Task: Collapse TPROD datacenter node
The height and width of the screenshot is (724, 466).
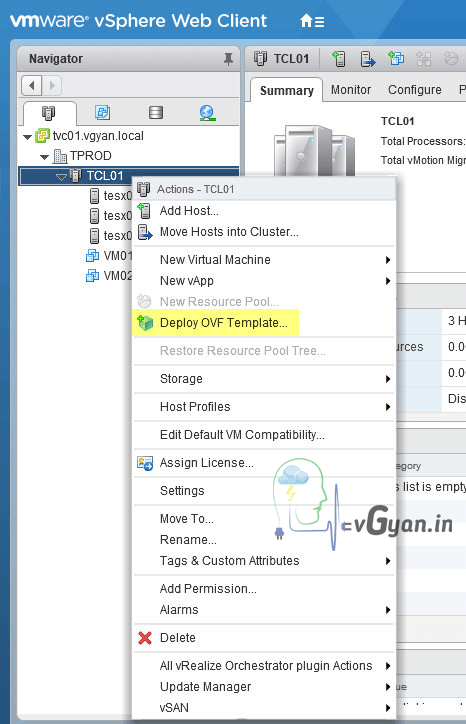Action: [x=45, y=157]
